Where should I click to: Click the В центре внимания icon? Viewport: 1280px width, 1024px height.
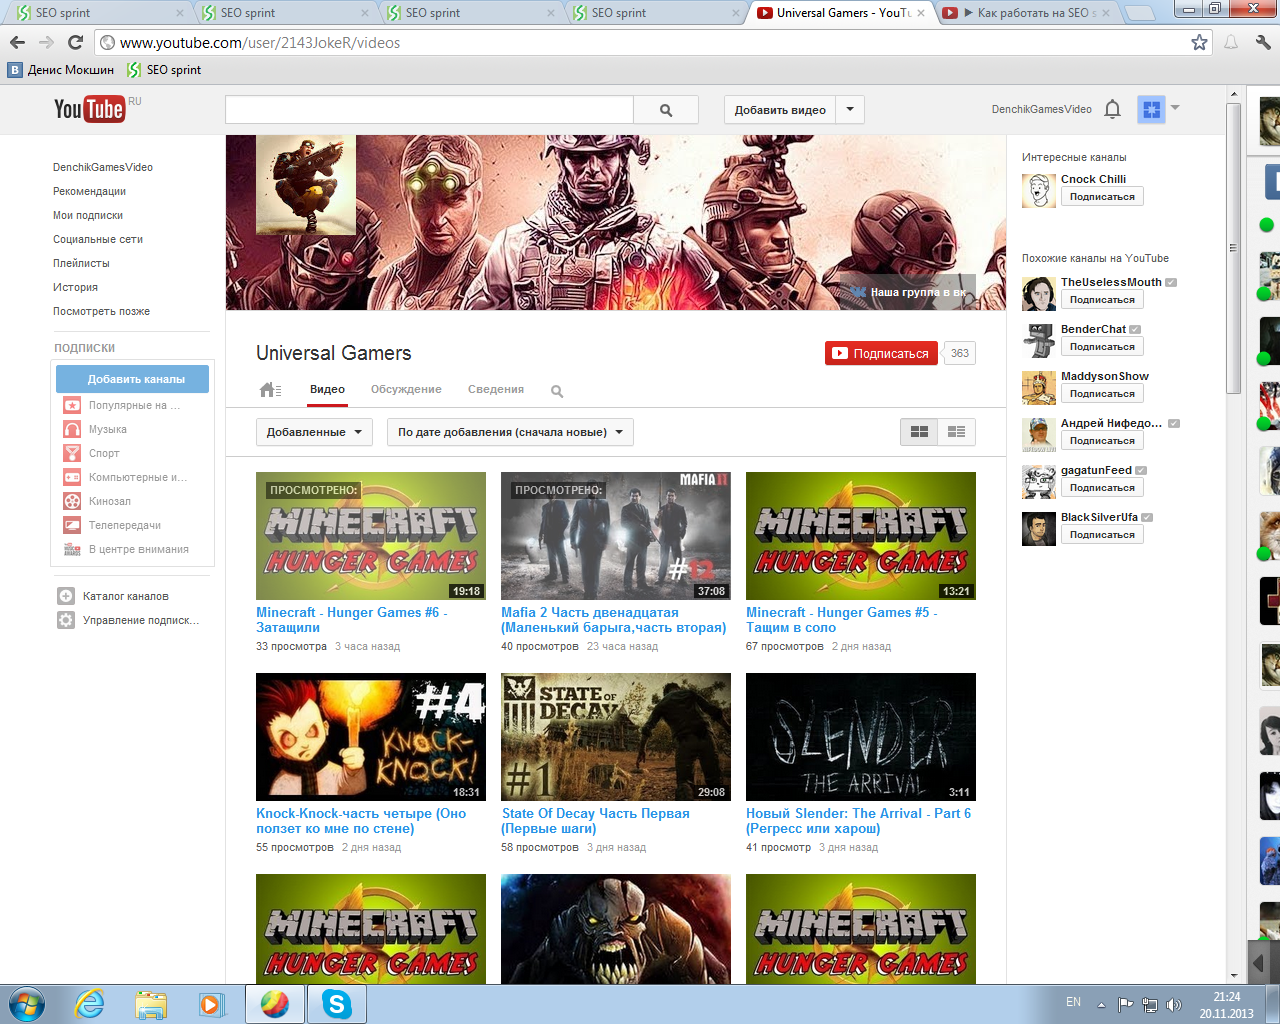72,549
